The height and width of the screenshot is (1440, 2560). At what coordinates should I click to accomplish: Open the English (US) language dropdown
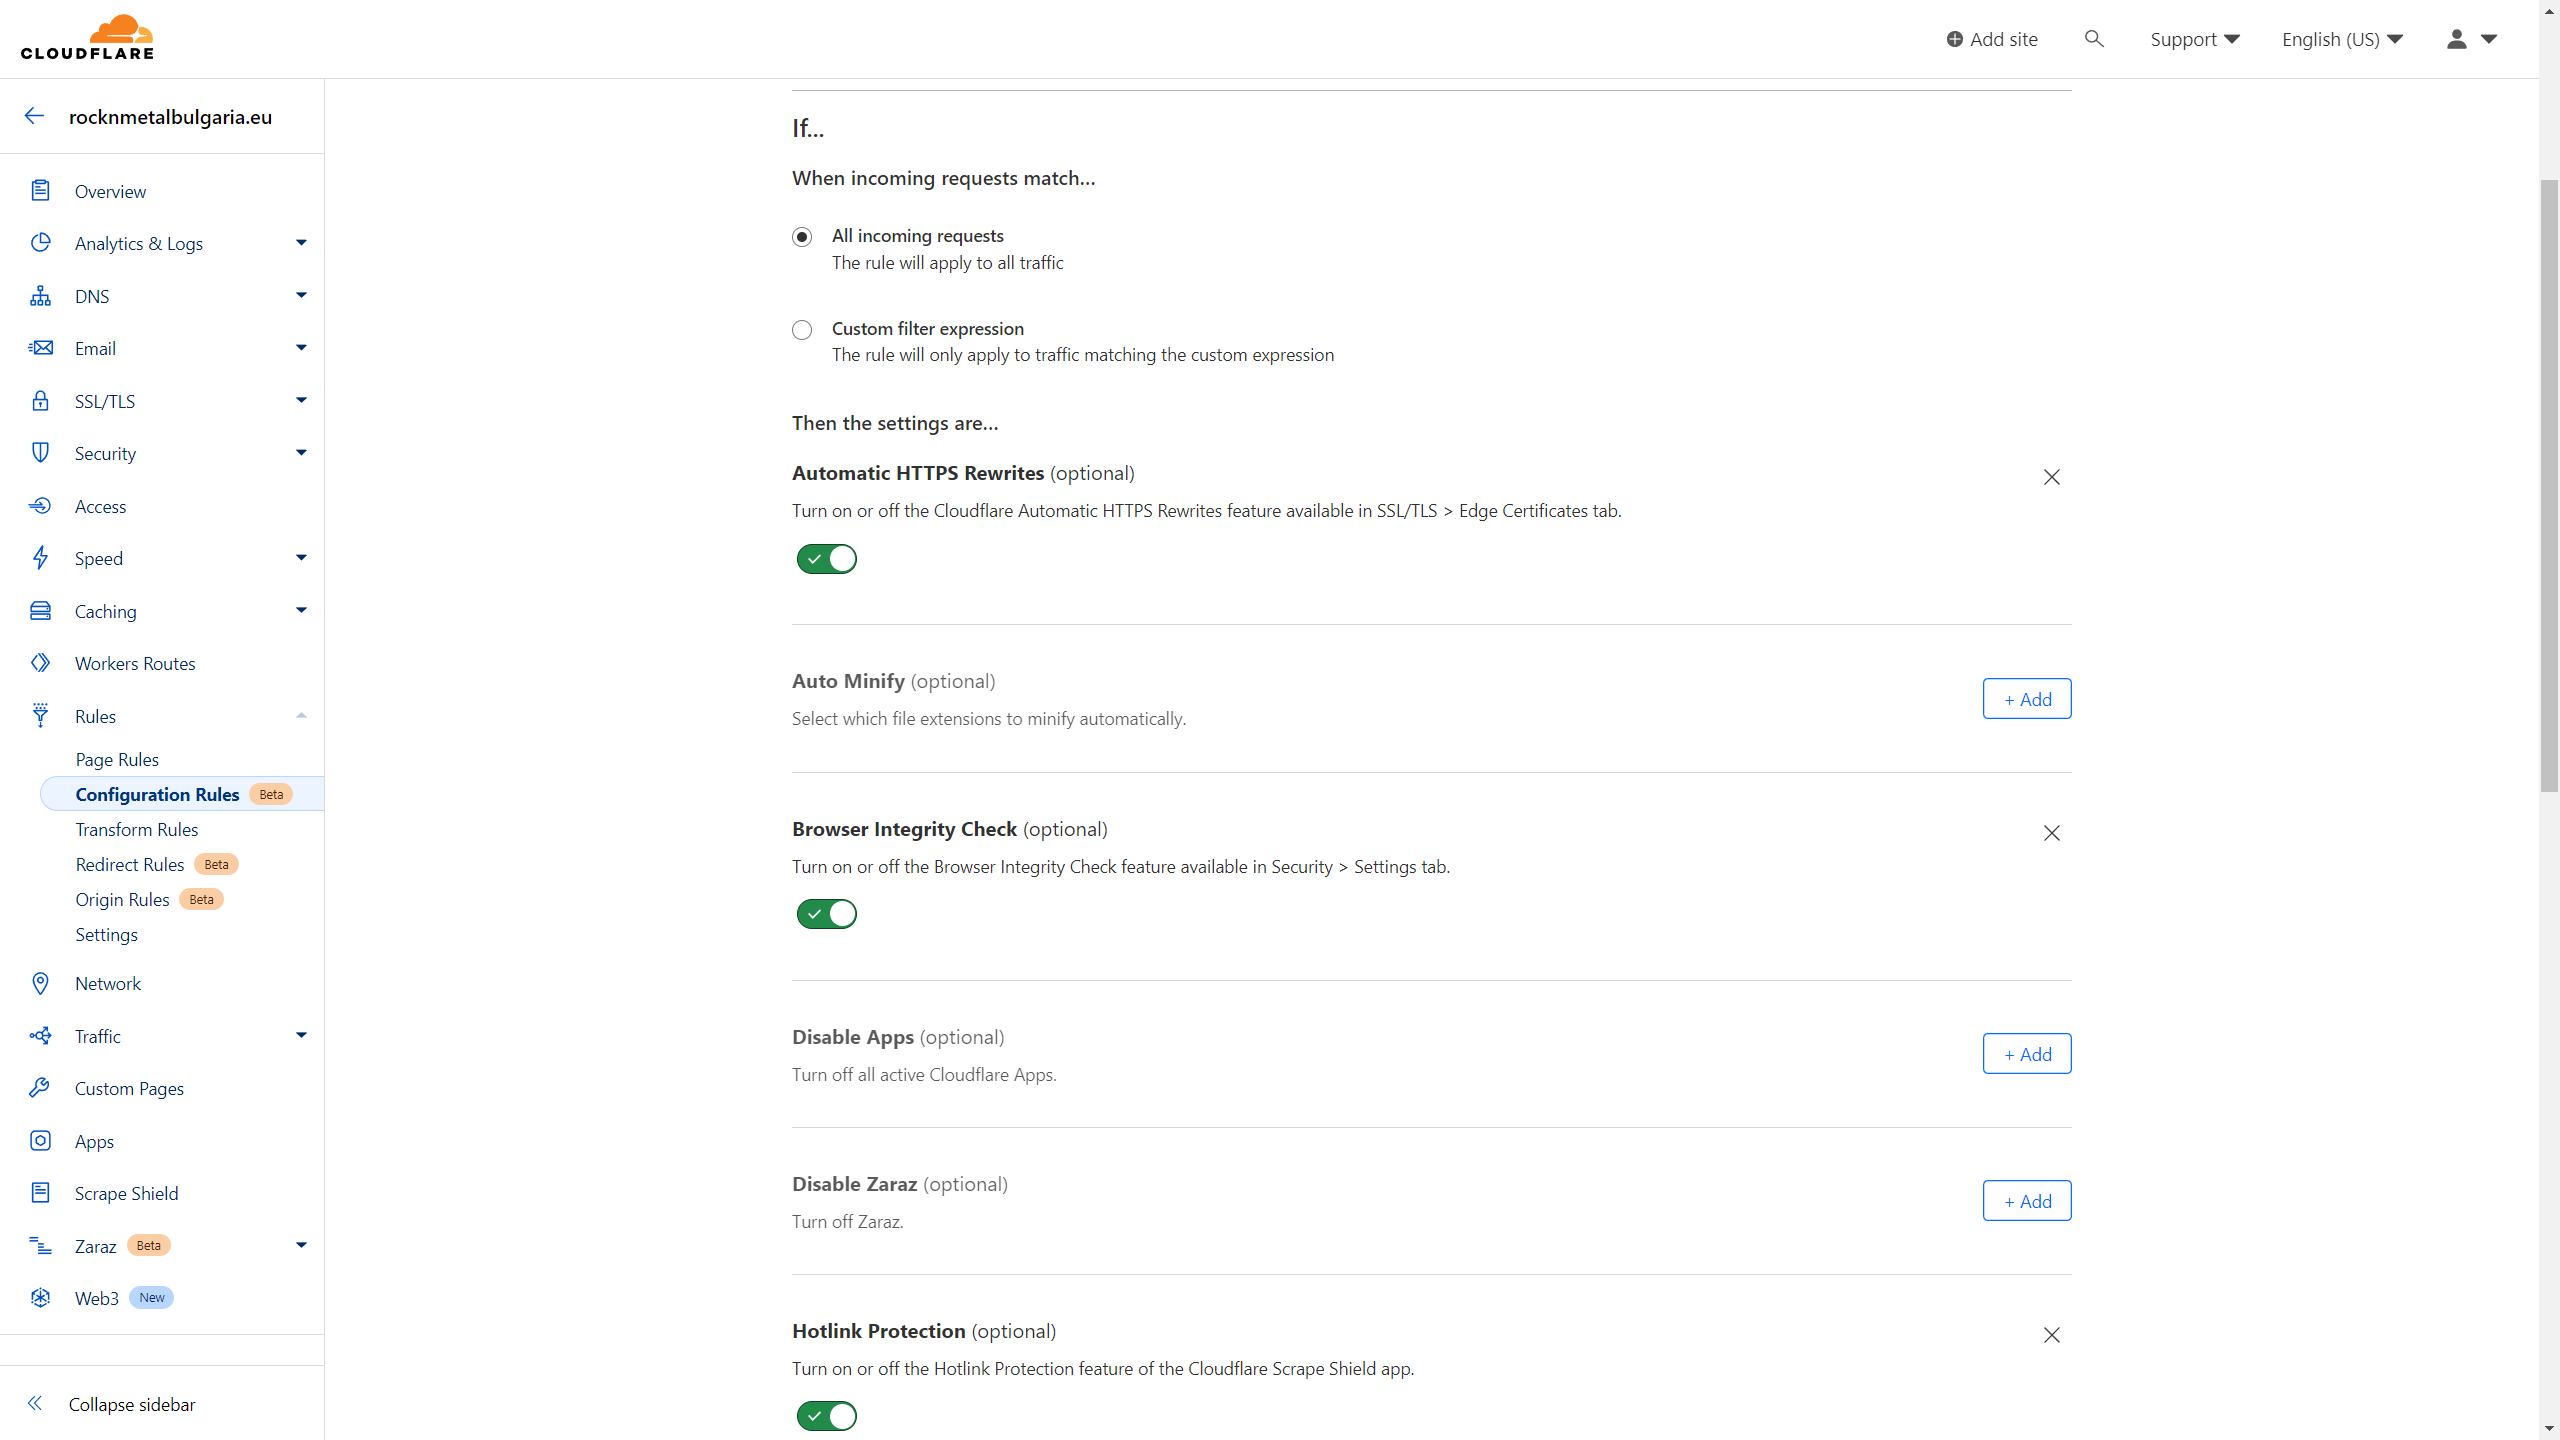pos(2341,39)
